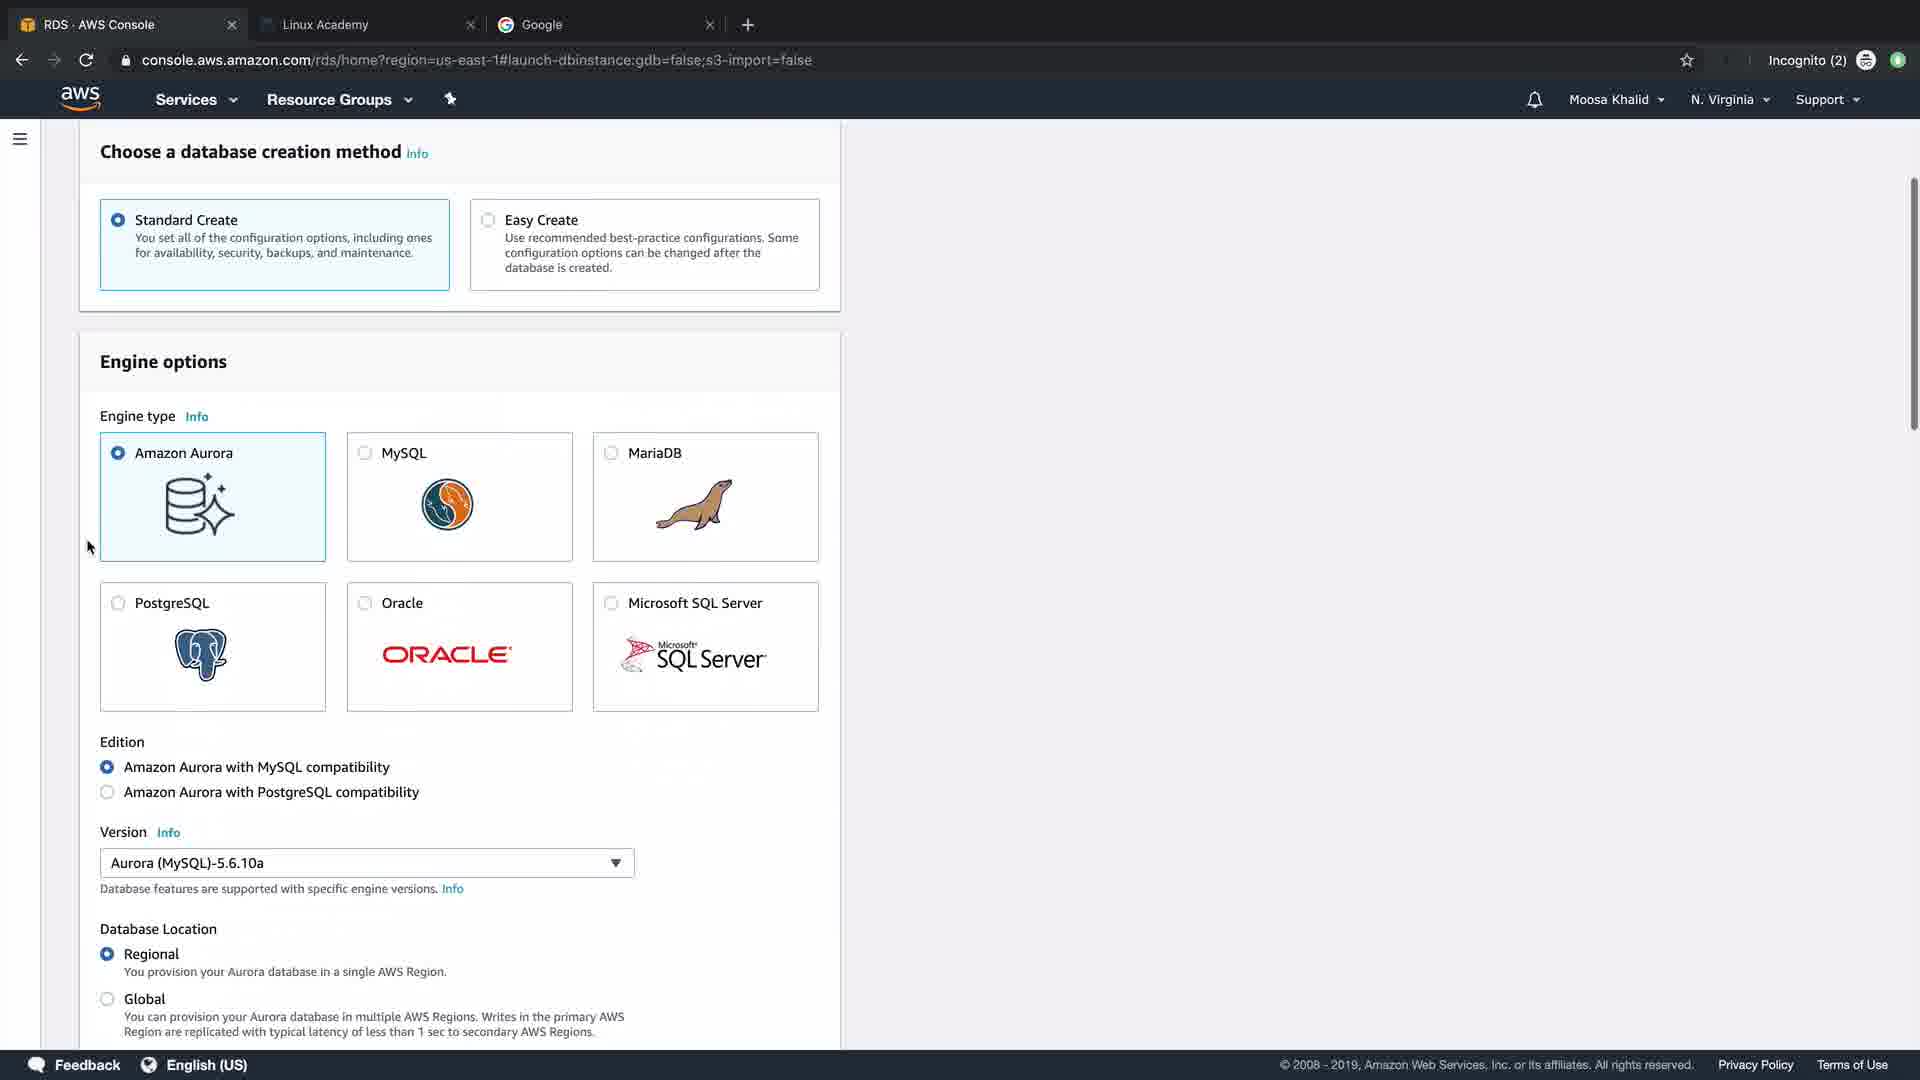
Task: Expand the Version dropdown Aurora (MySQL)-5.6.10a
Action: pyautogui.click(x=367, y=863)
